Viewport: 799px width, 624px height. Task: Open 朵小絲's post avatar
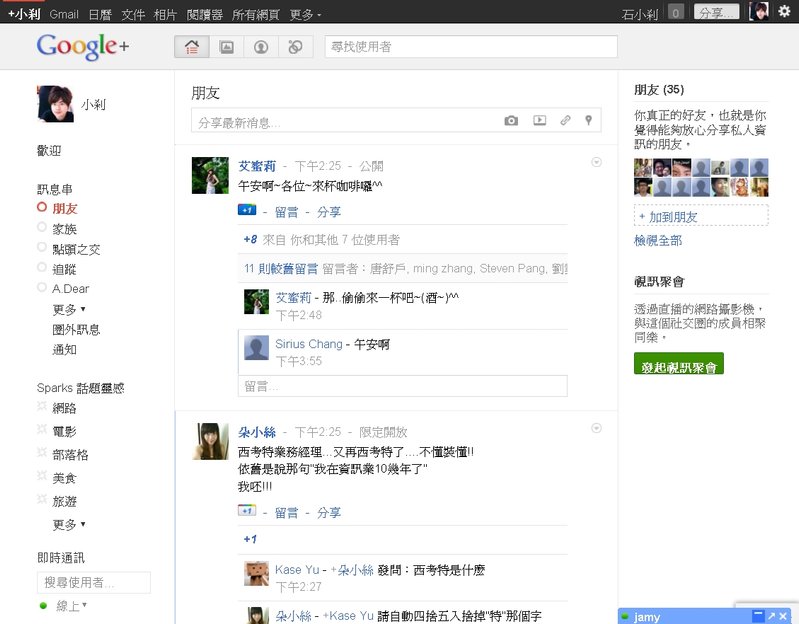210,441
